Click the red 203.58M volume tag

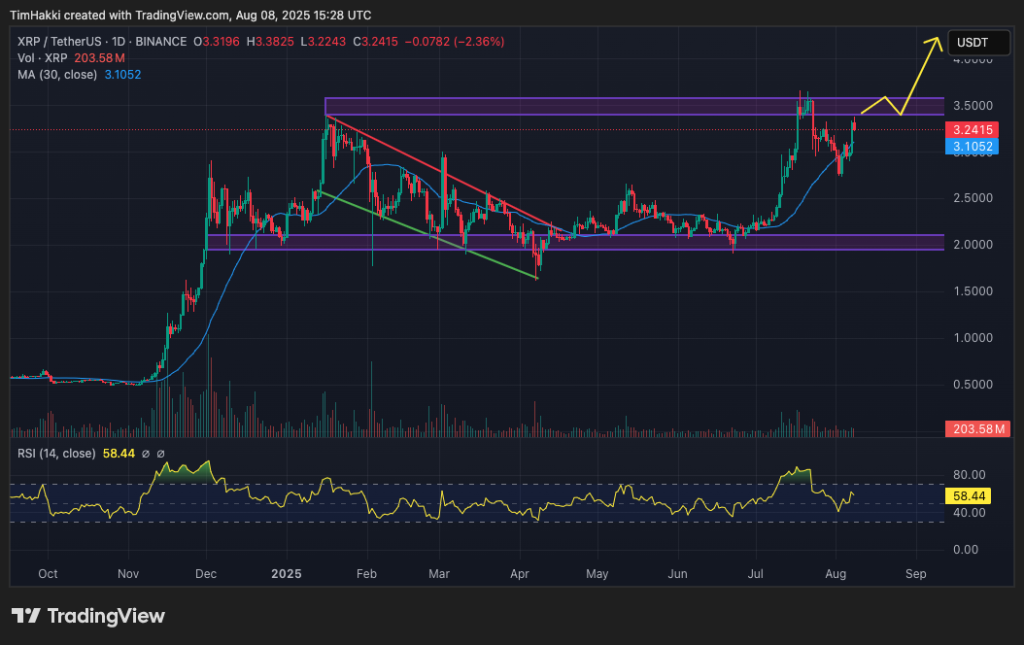[976, 429]
